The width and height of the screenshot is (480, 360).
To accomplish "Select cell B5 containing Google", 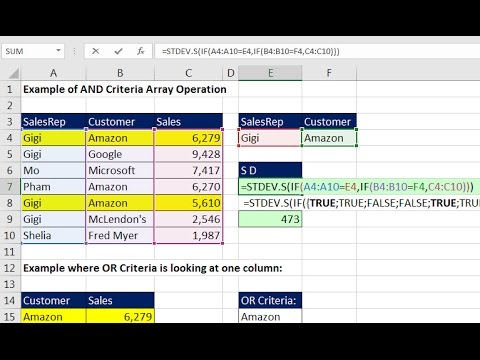I will pyautogui.click(x=120, y=154).
